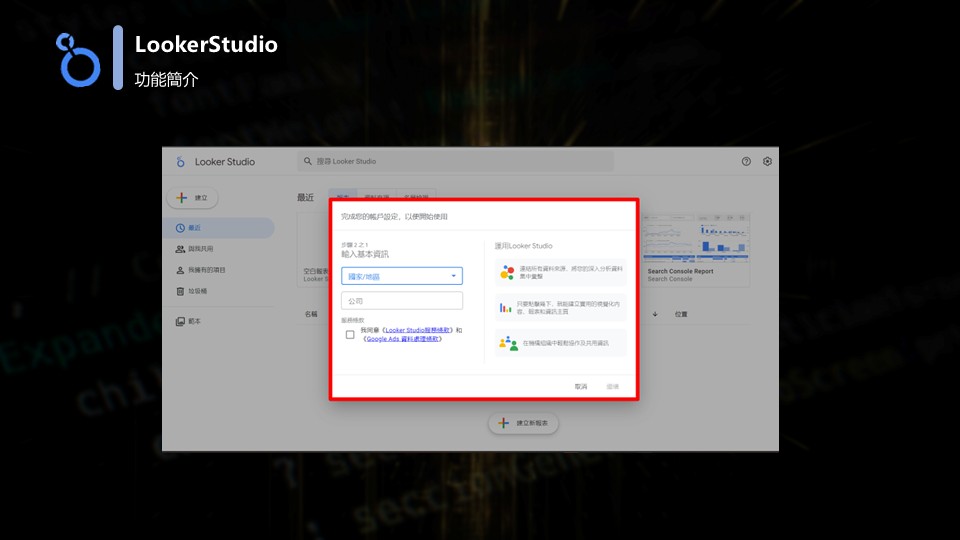
Task: Click the Looker Studio logo in app header
Action: coord(182,162)
